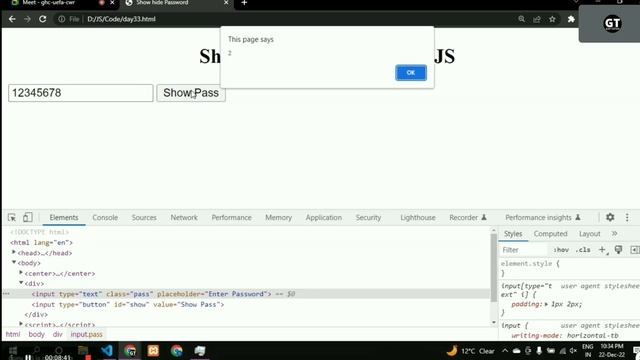Select the input type="text" DOM row

(247, 294)
